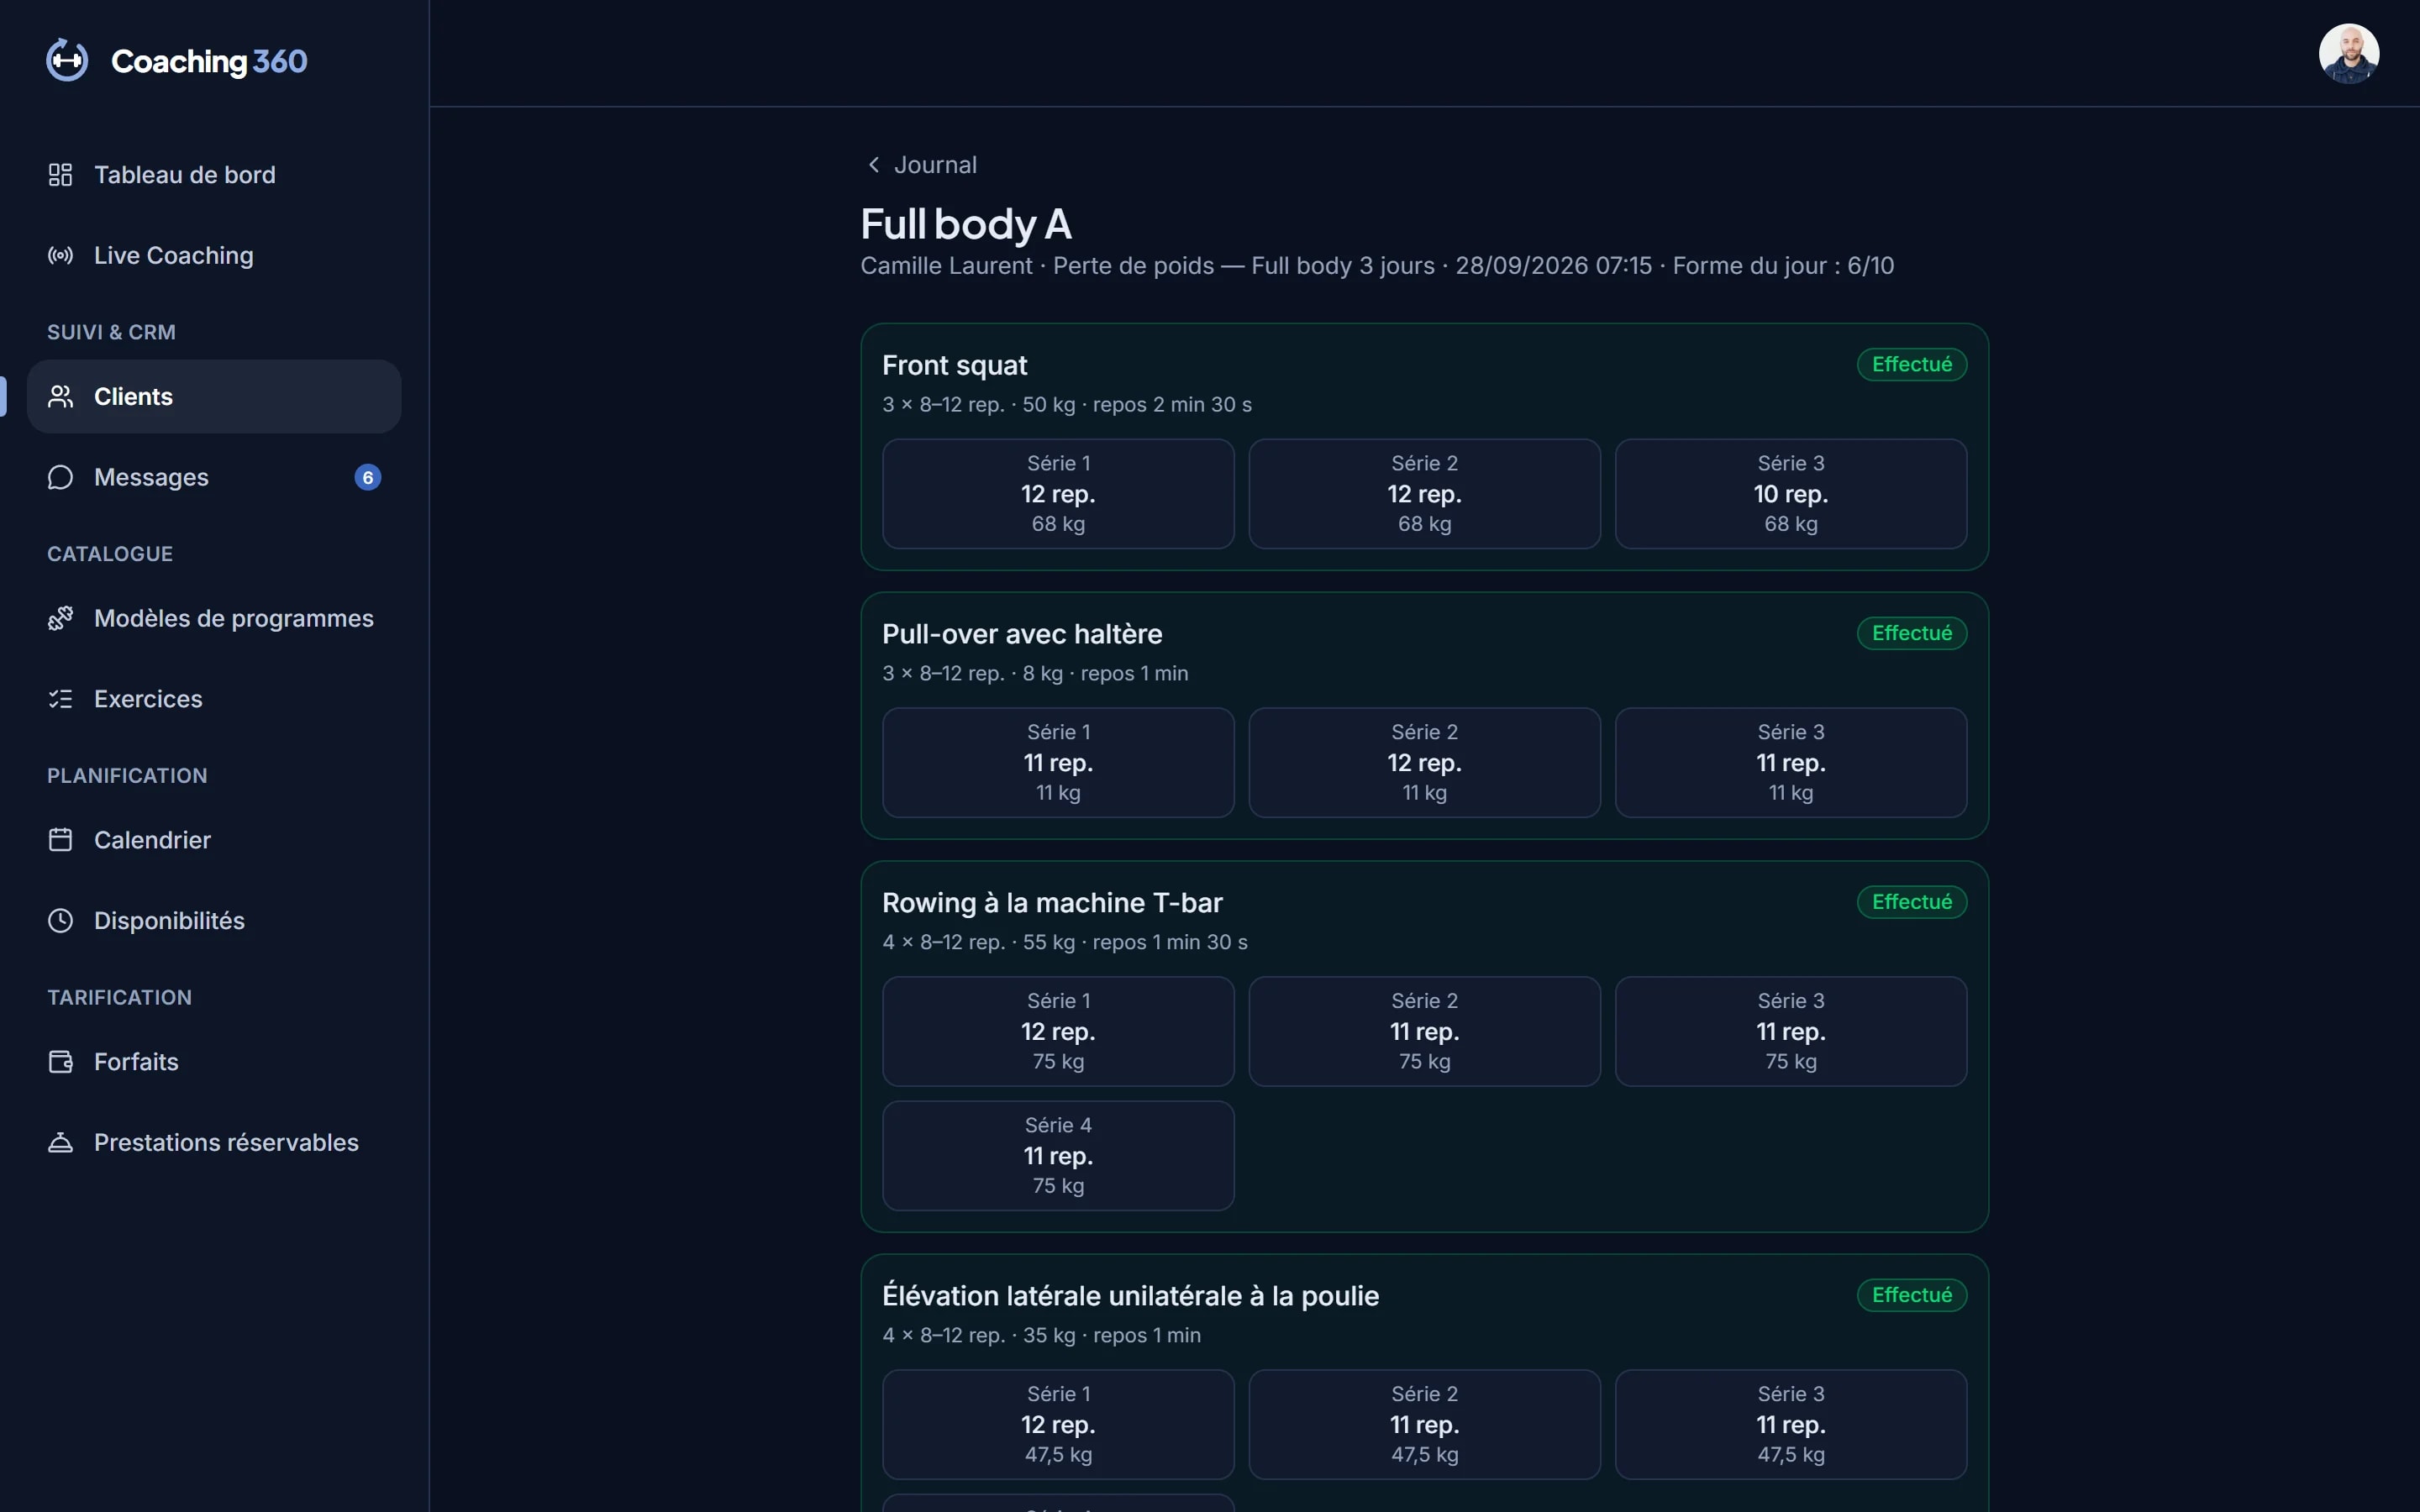Open Messages chat bubble icon
This screenshot has width=2420, height=1512.
pos(60,478)
